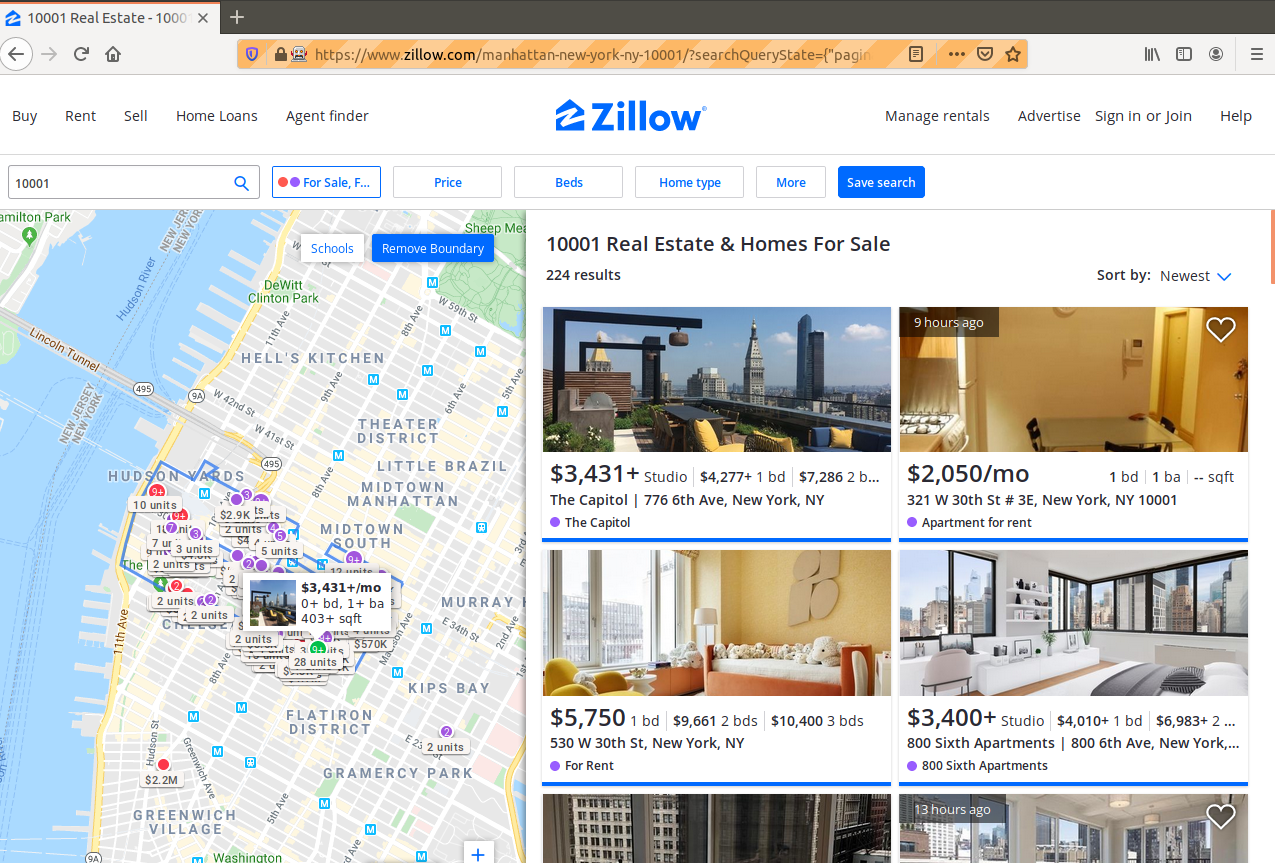Open the Home Loans menu
1275x863 pixels.
point(216,116)
